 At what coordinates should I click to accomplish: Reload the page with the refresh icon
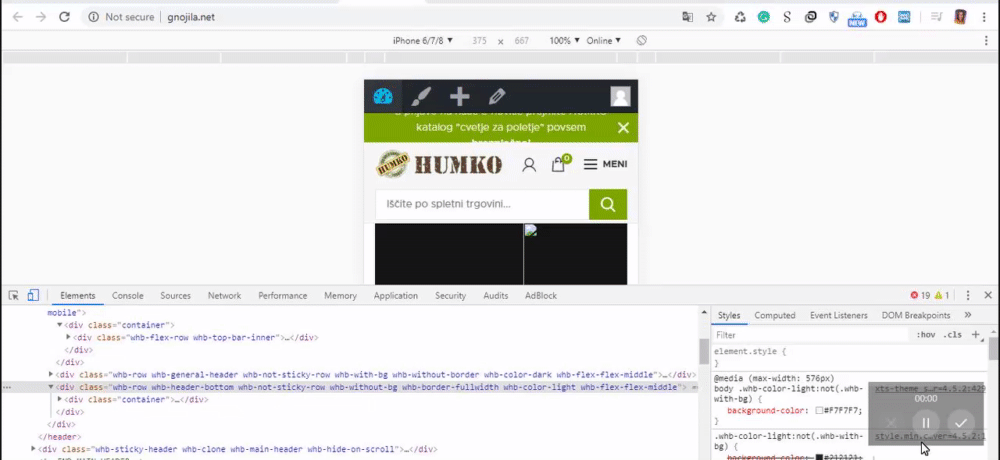click(64, 17)
